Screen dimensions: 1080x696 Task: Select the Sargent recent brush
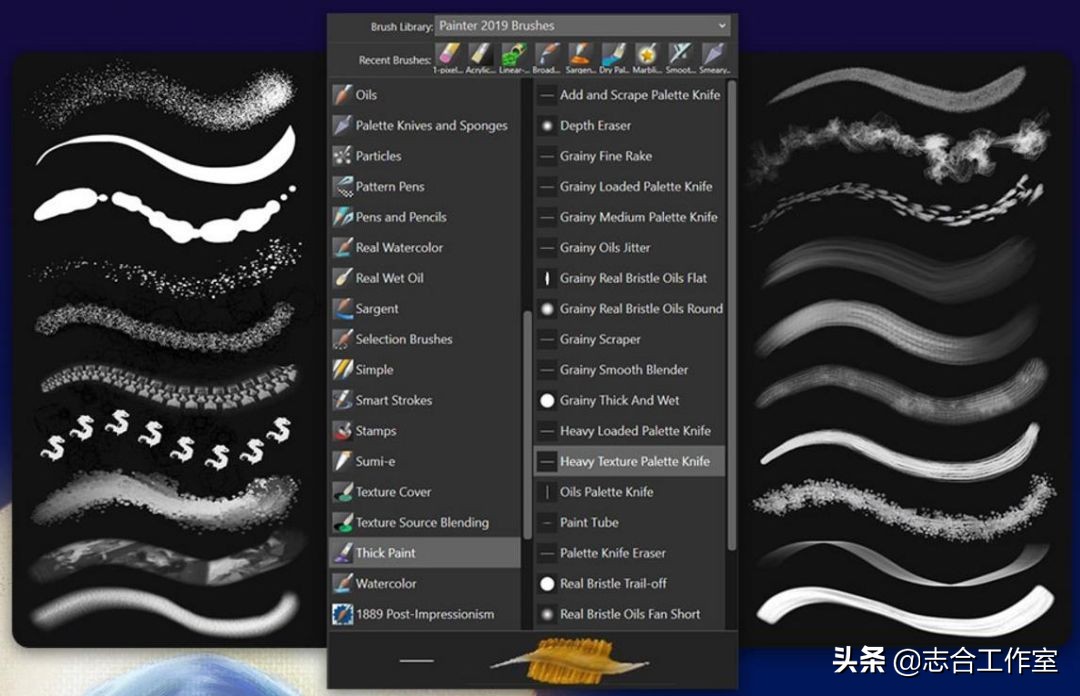point(580,58)
